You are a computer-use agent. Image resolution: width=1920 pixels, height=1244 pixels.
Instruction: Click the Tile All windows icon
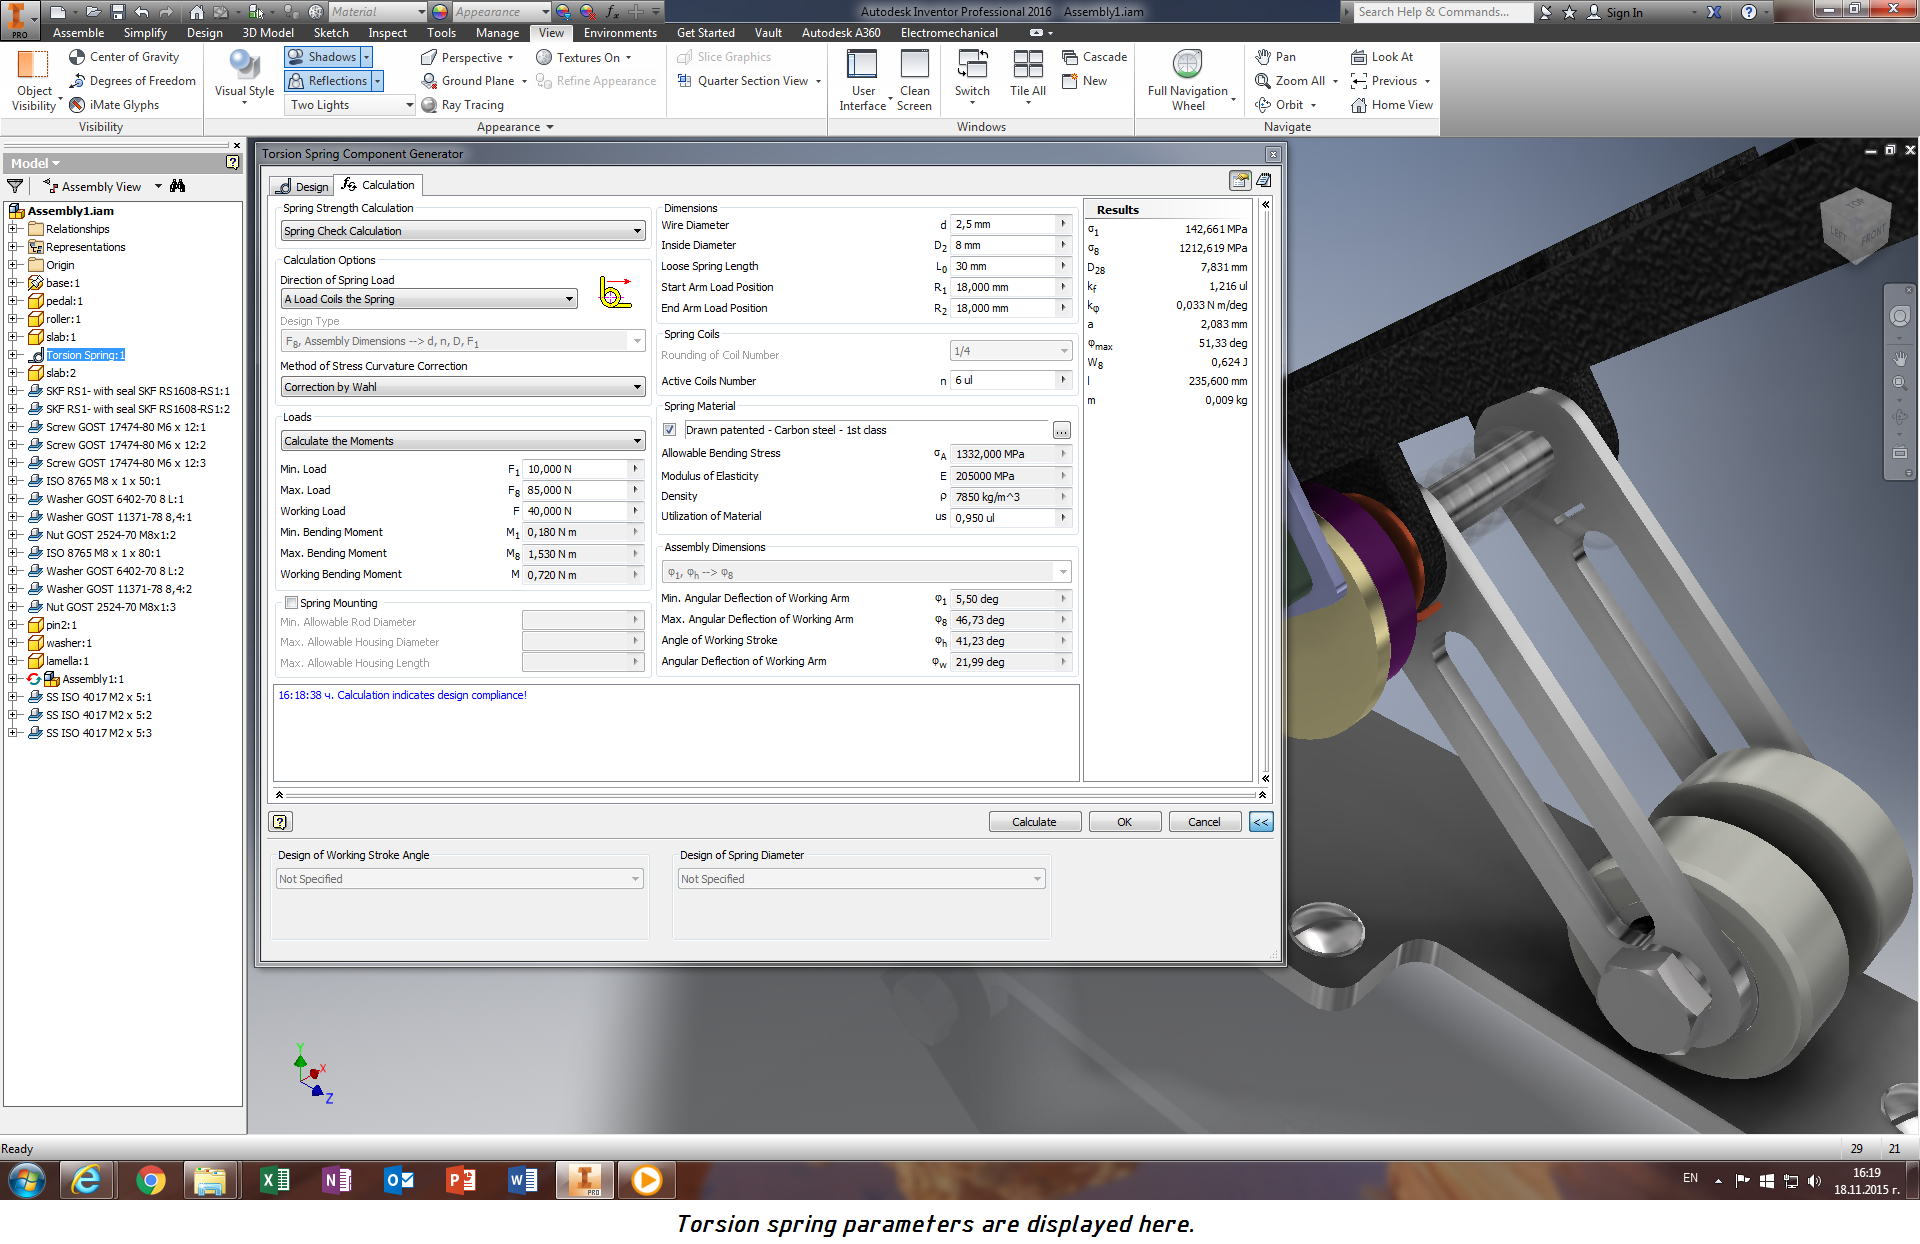pos(1027,65)
